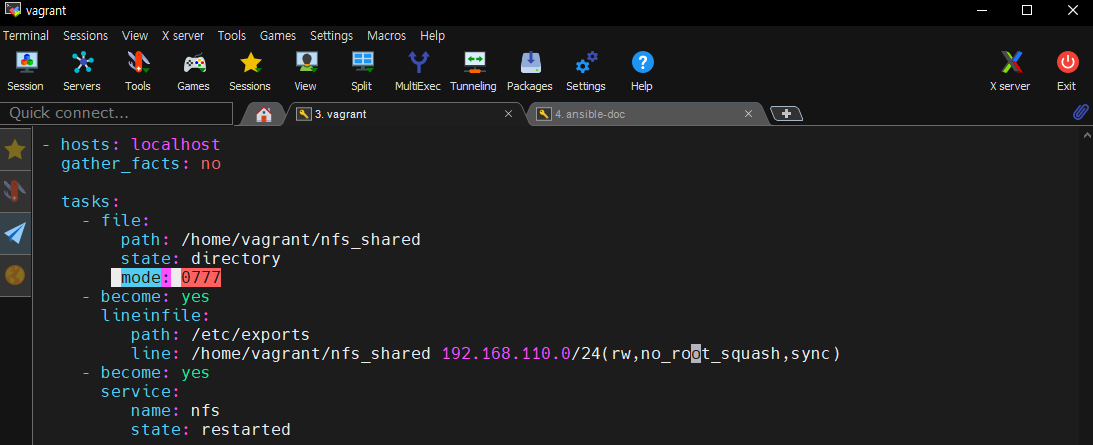
Task: Click the Quick connect input field
Action: (x=116, y=113)
